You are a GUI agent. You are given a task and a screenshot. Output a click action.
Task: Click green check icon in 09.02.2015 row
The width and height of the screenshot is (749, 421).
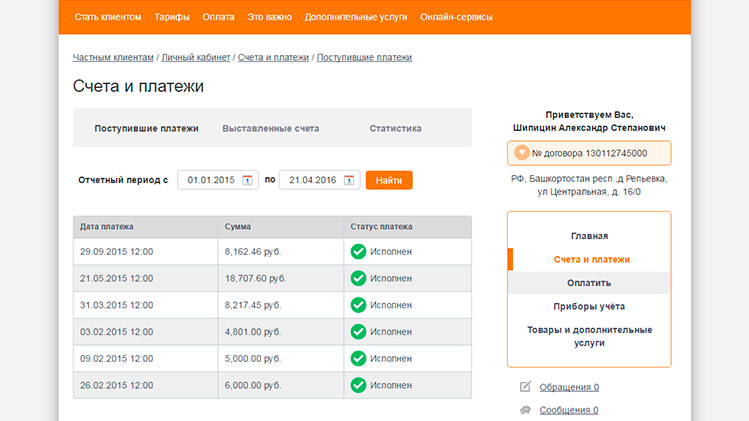358,358
